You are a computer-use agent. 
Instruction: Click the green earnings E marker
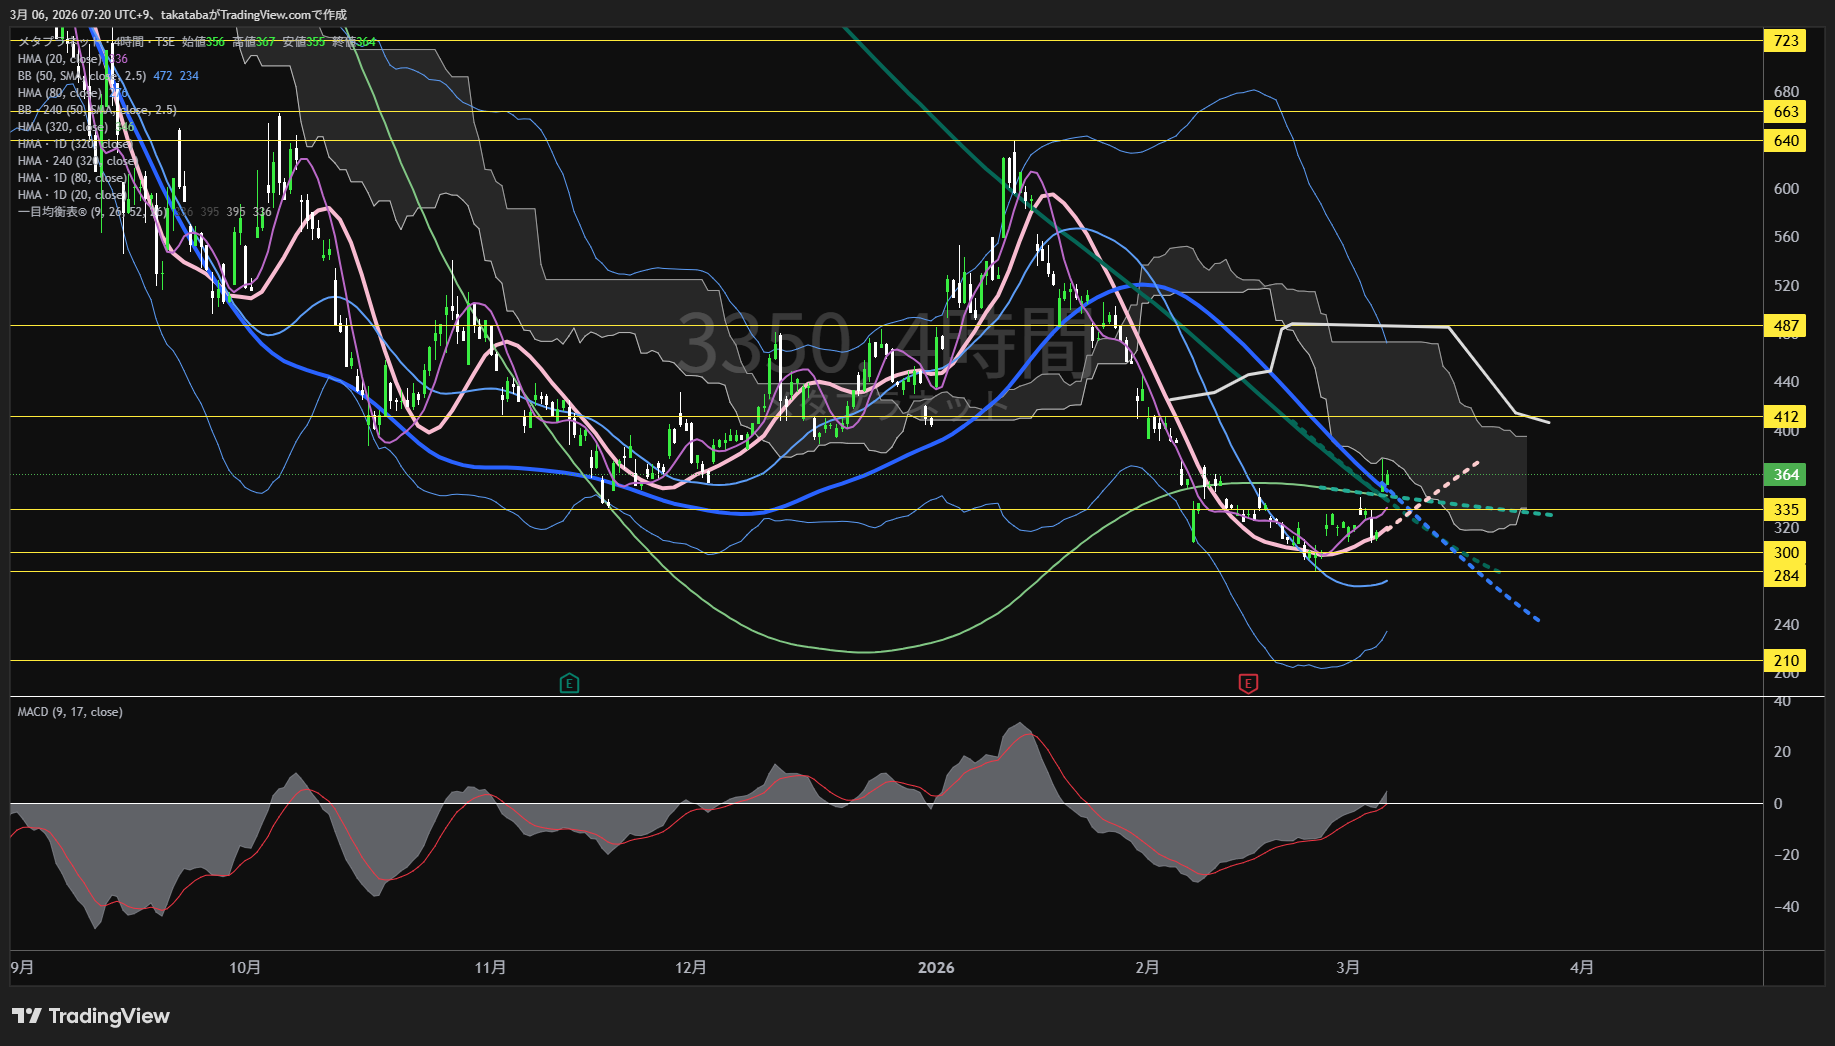(x=569, y=684)
